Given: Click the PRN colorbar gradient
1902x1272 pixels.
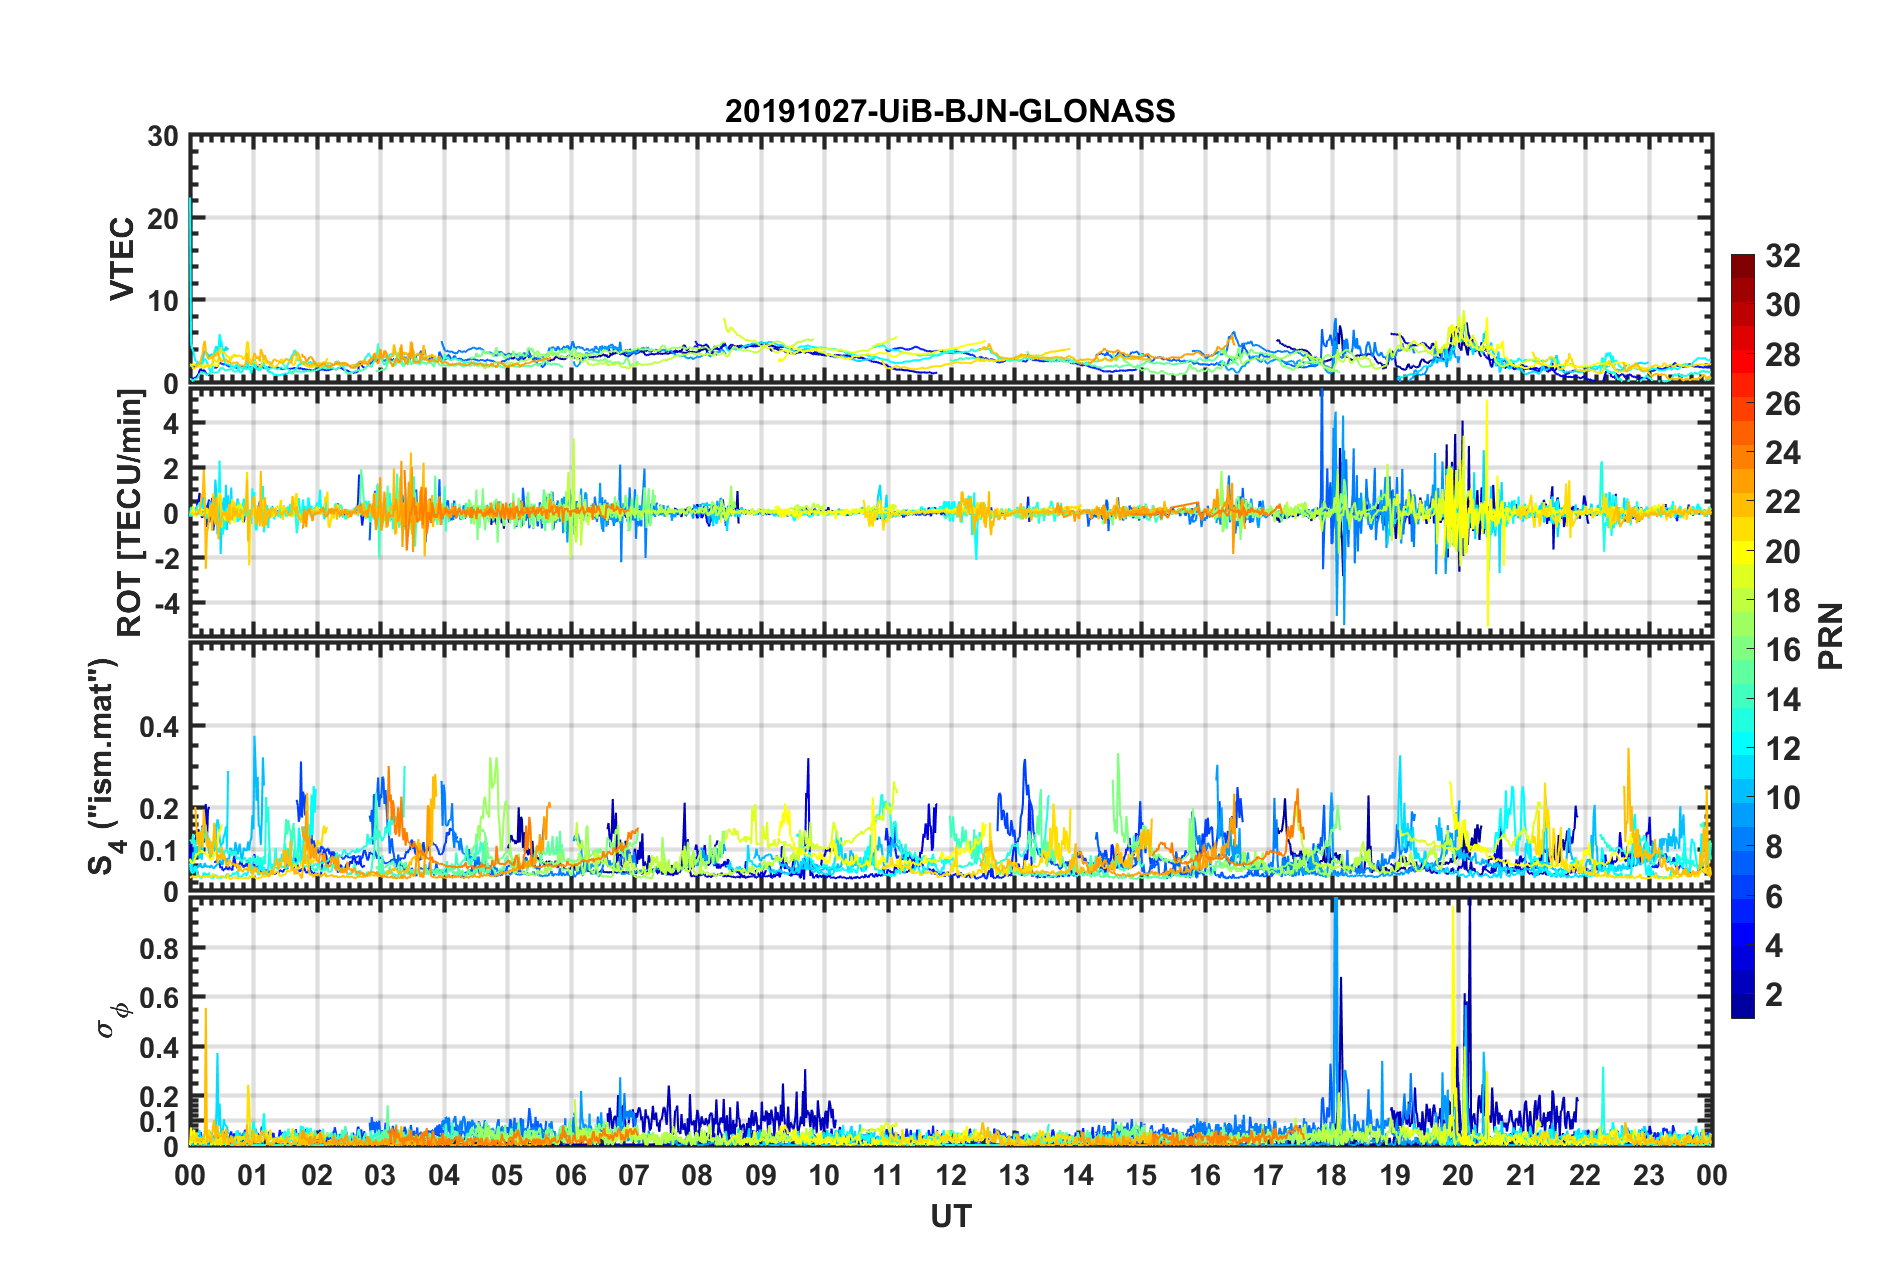Looking at the screenshot, I should [x=1743, y=636].
